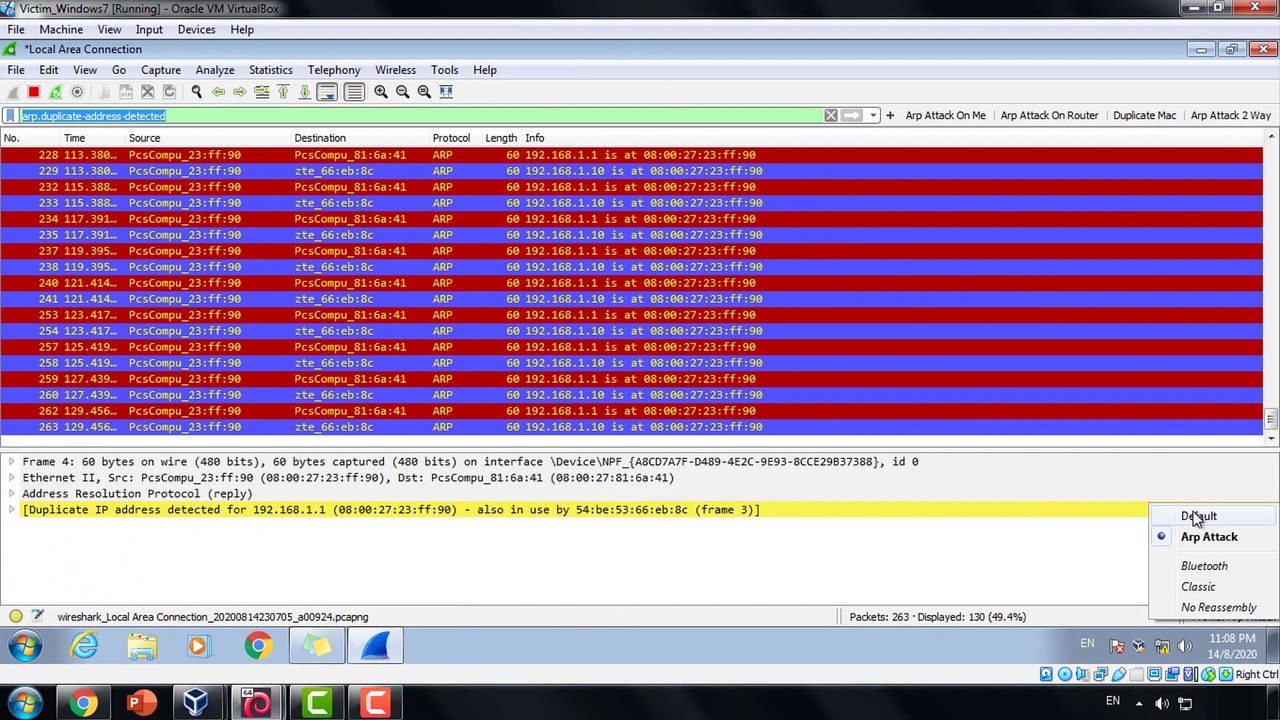Screen dimensions: 1280x720
Task: Jump to the first packet icon
Action: click(283, 92)
